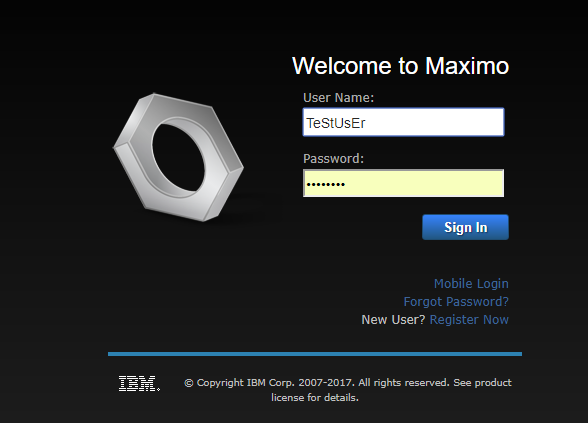588x423 pixels.
Task: Open the Register Now link
Action: 469,320
